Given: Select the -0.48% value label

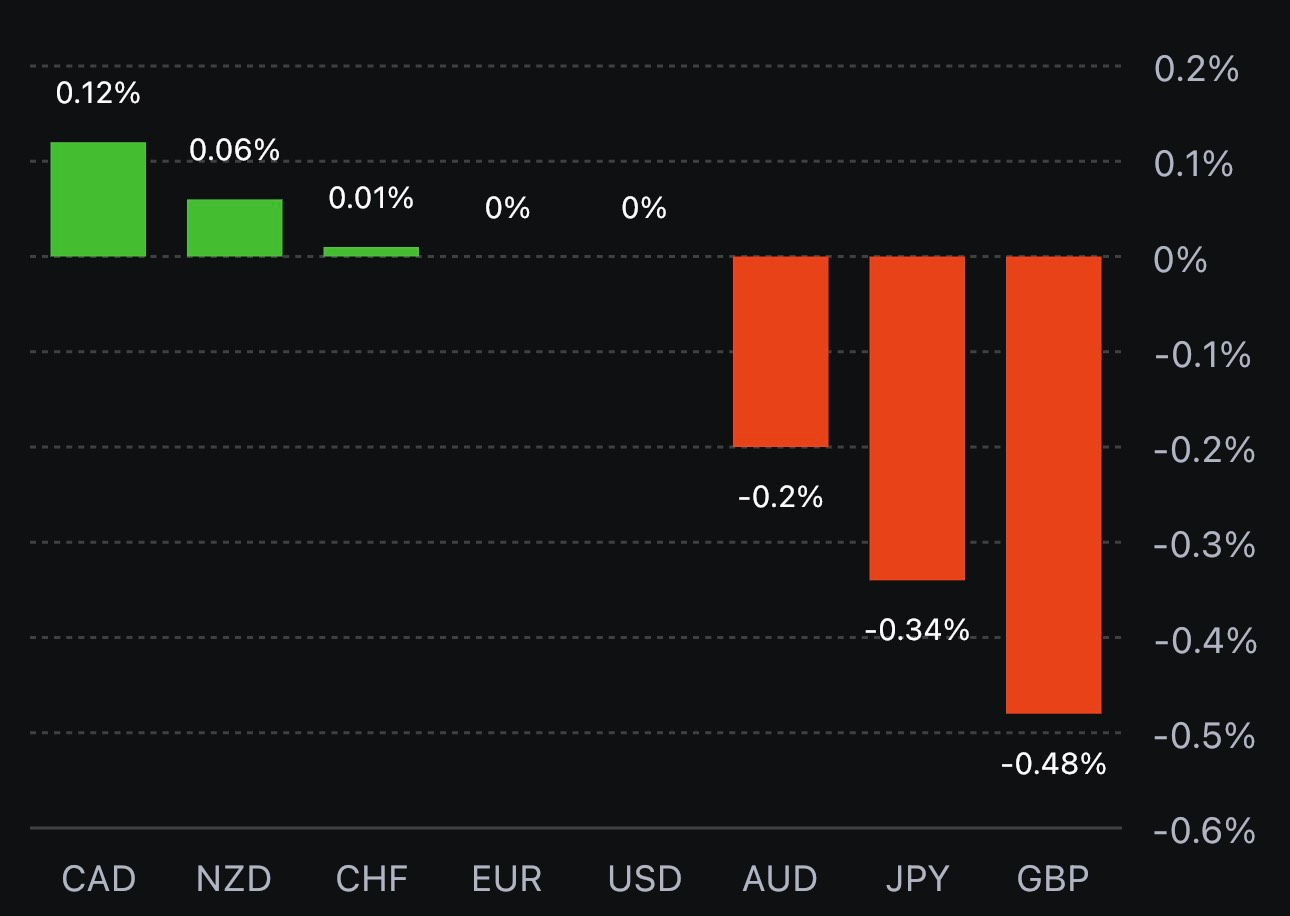Looking at the screenshot, I should 1053,765.
